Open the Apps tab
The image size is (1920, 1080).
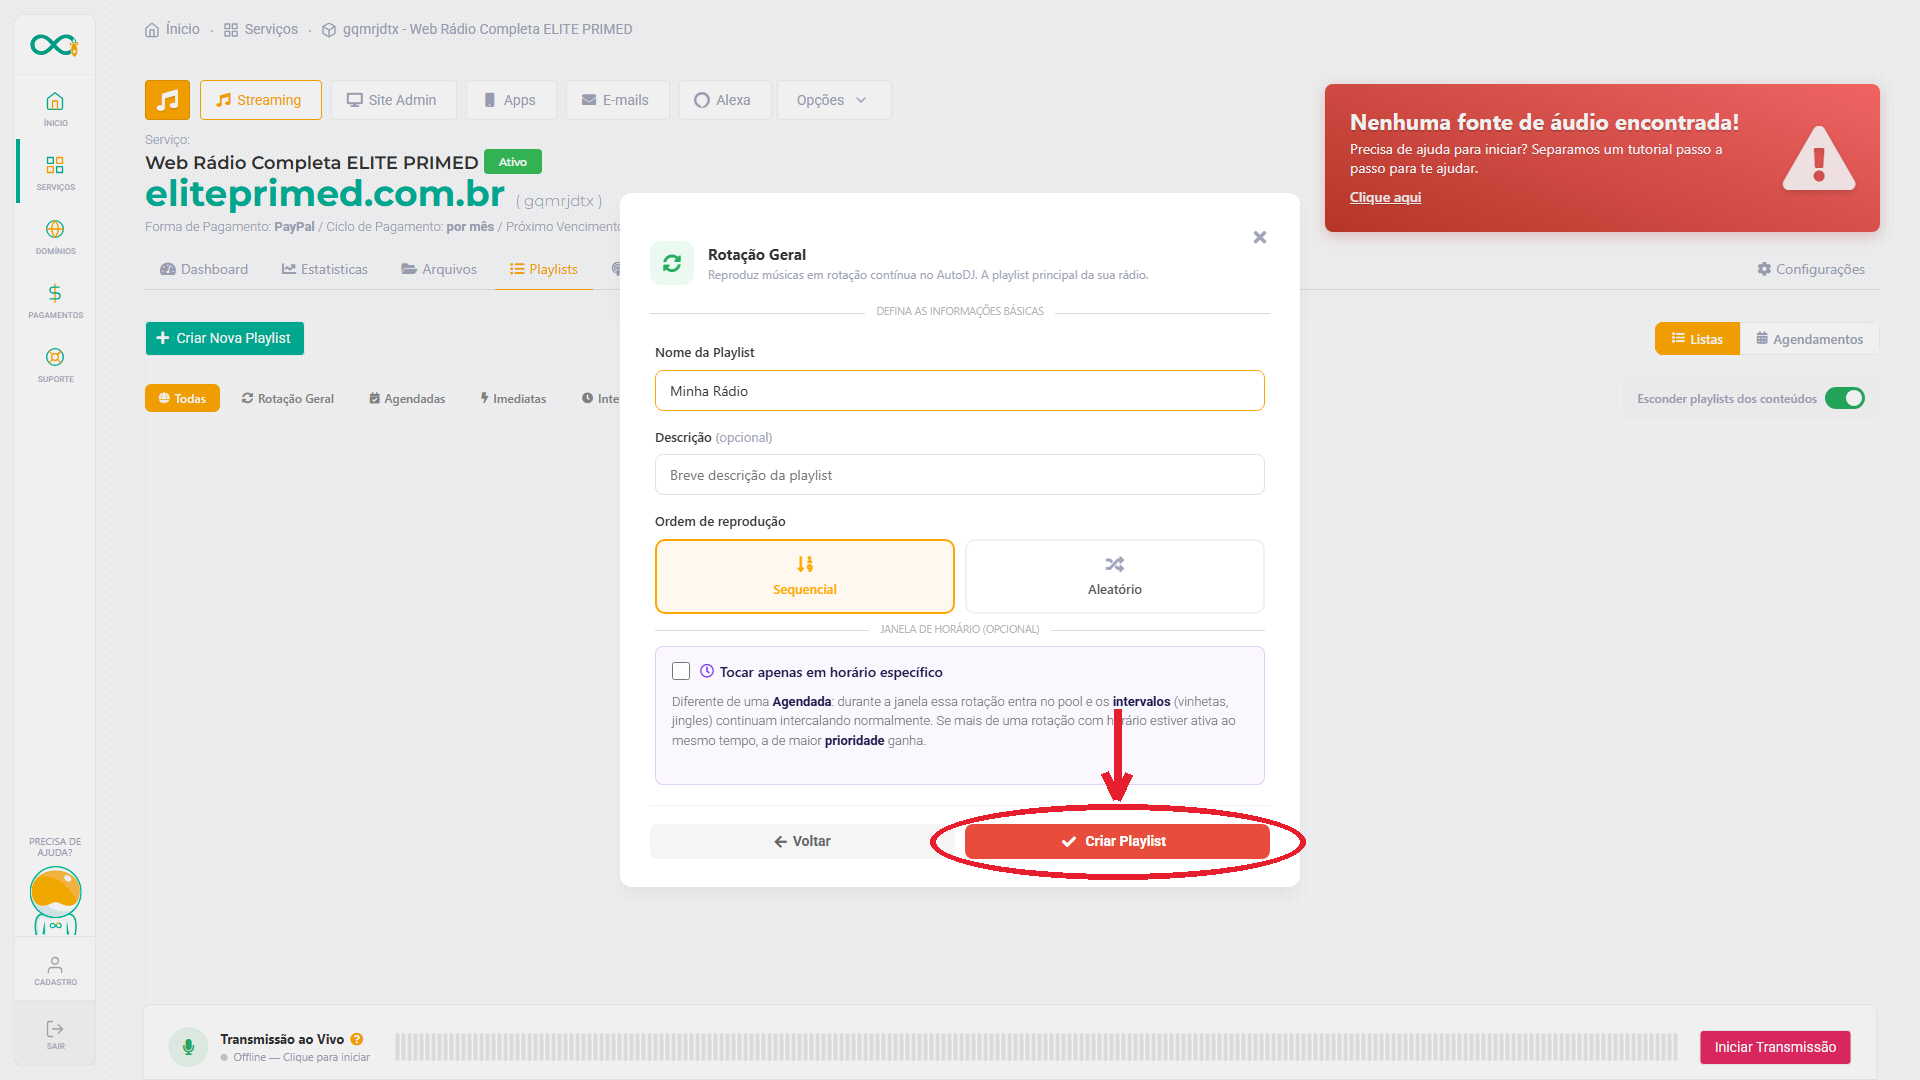pyautogui.click(x=510, y=100)
